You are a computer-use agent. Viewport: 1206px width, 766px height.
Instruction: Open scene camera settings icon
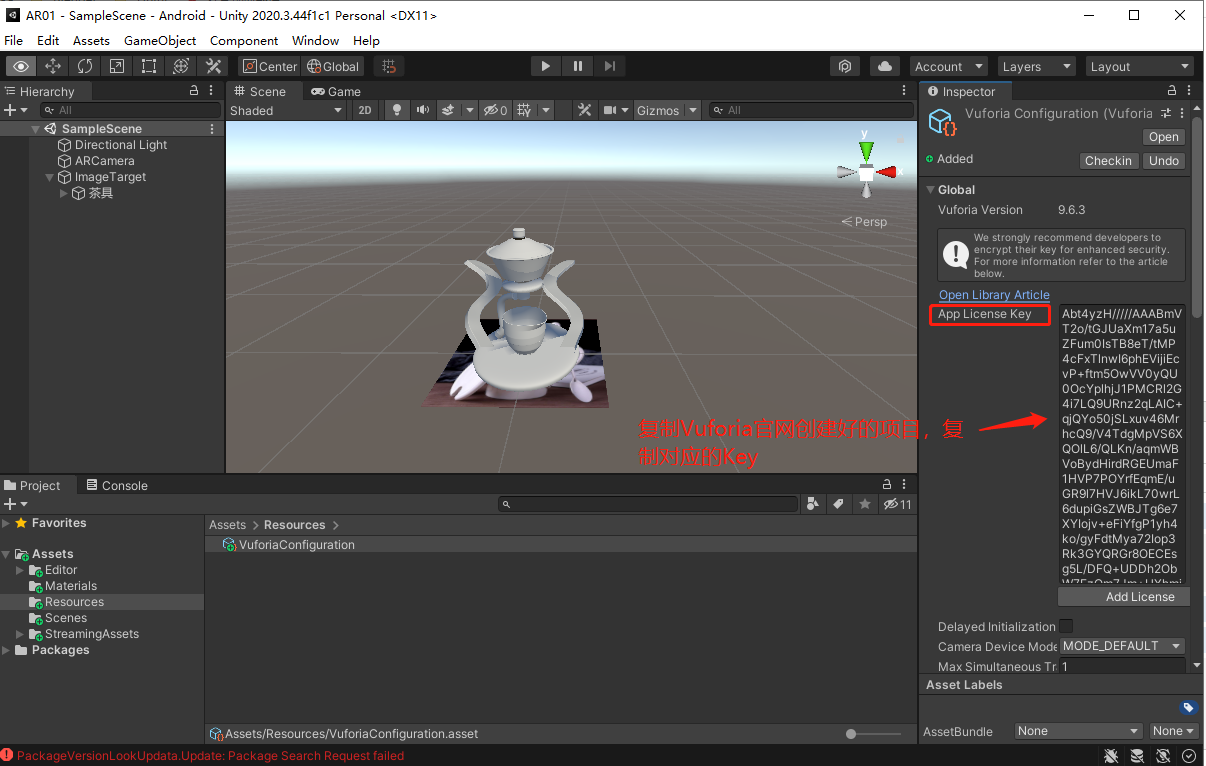coord(610,110)
